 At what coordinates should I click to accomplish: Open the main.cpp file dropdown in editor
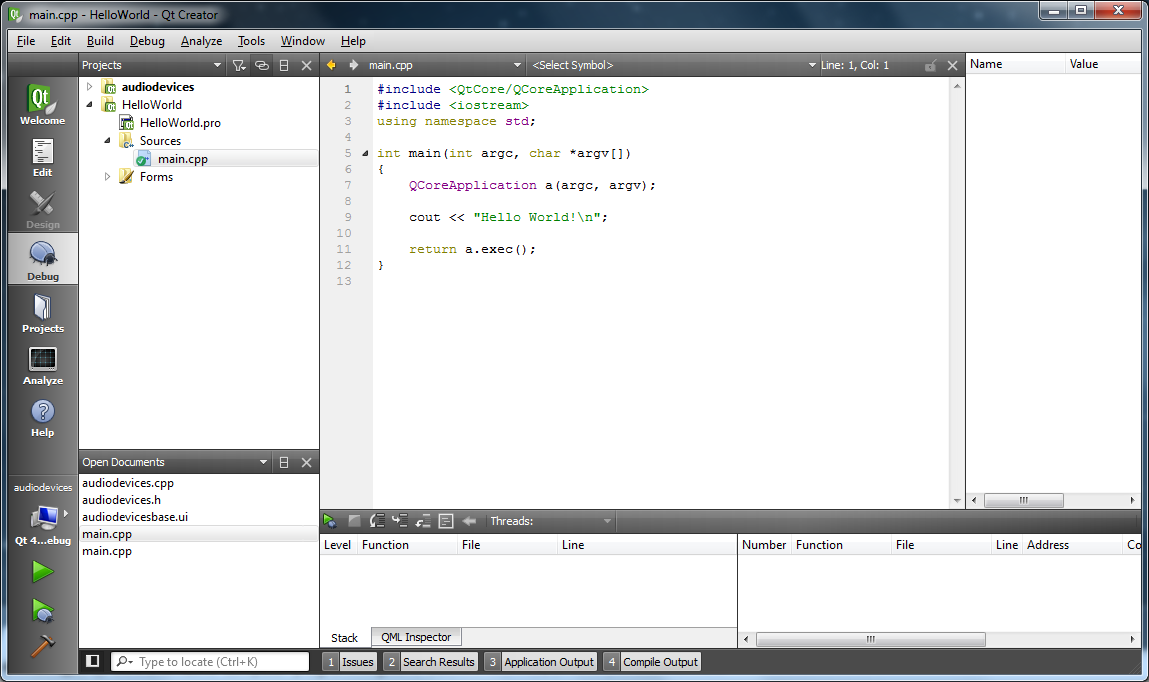click(444, 65)
